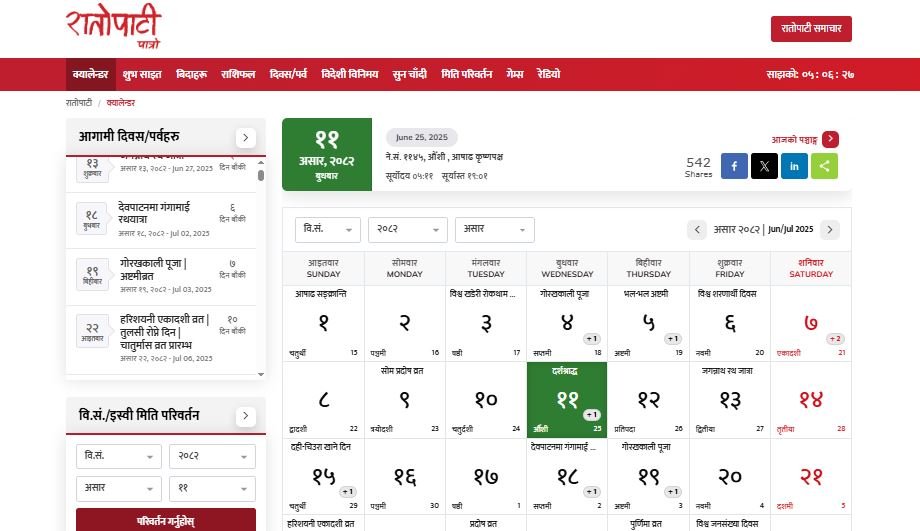Select calendar day २०
This screenshot has width=920, height=531.
(x=729, y=476)
